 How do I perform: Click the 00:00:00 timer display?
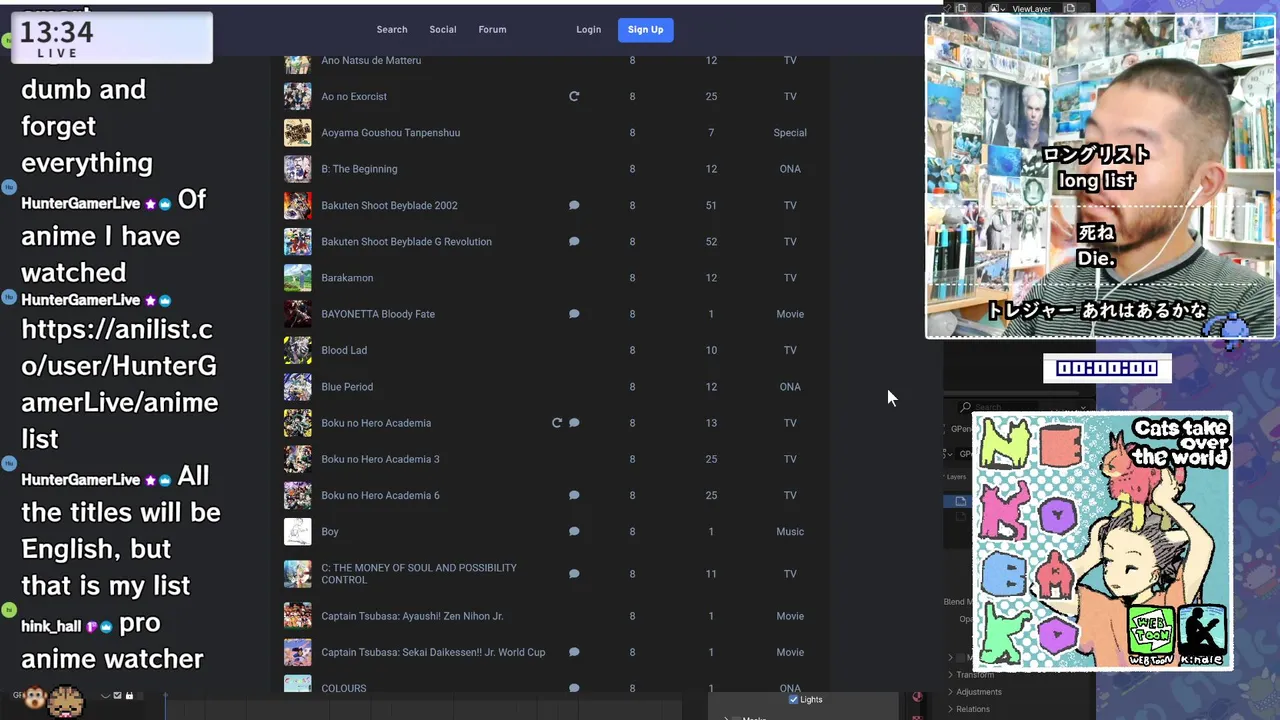[1107, 368]
